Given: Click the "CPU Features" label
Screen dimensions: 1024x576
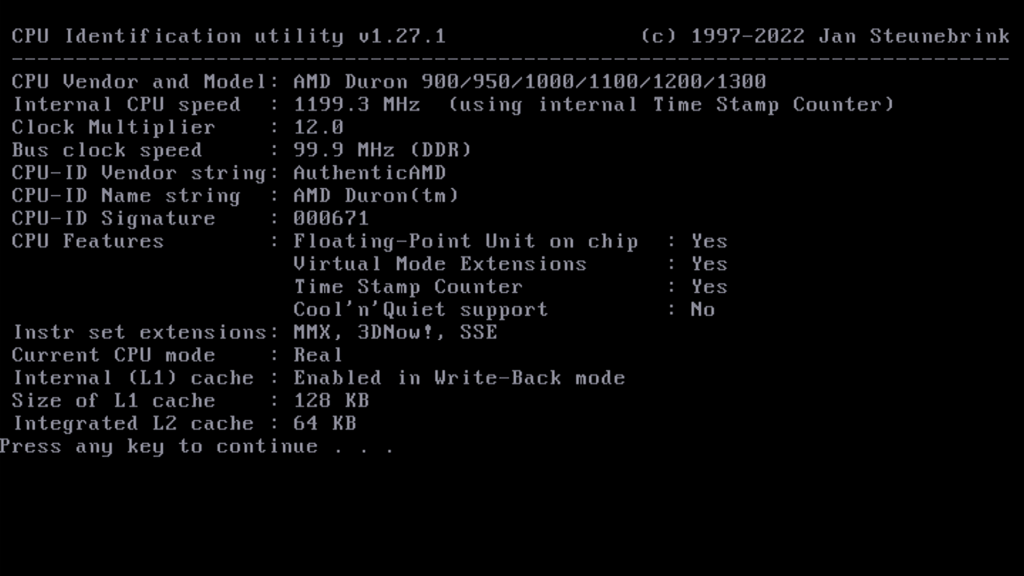Looking at the screenshot, I should coord(87,242).
